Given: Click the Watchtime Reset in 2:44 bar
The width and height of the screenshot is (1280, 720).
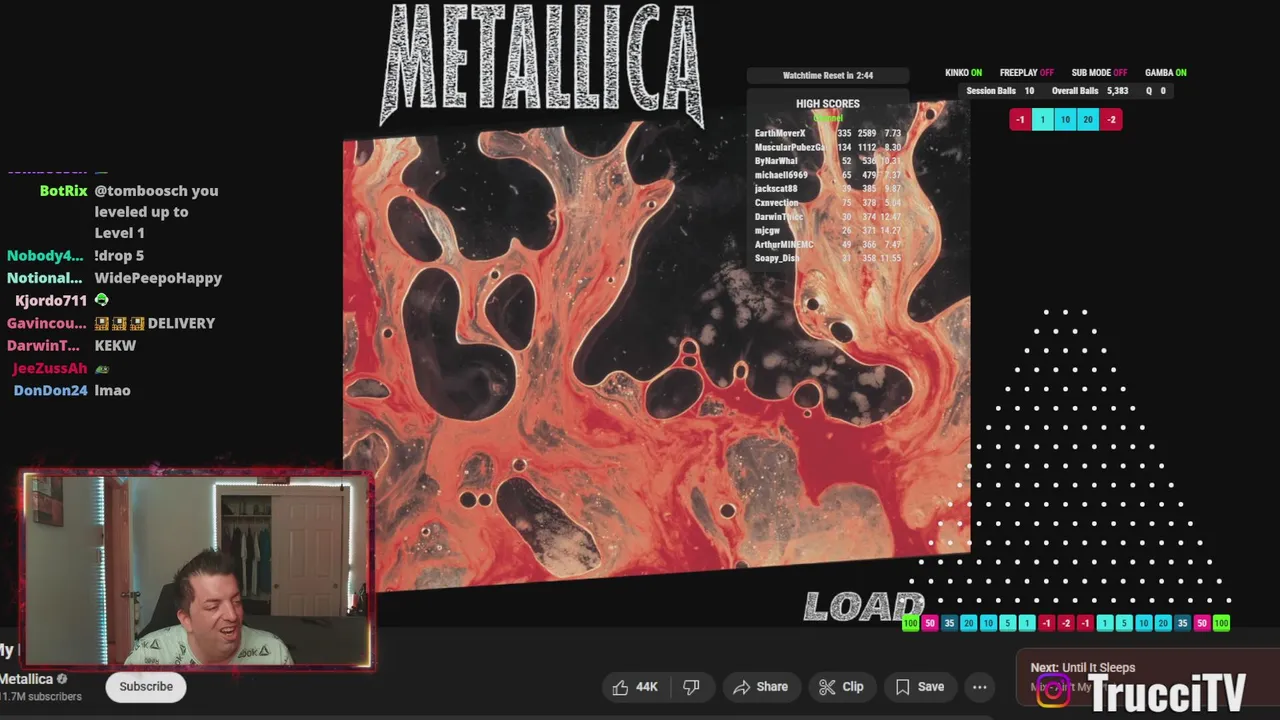Looking at the screenshot, I should [828, 76].
